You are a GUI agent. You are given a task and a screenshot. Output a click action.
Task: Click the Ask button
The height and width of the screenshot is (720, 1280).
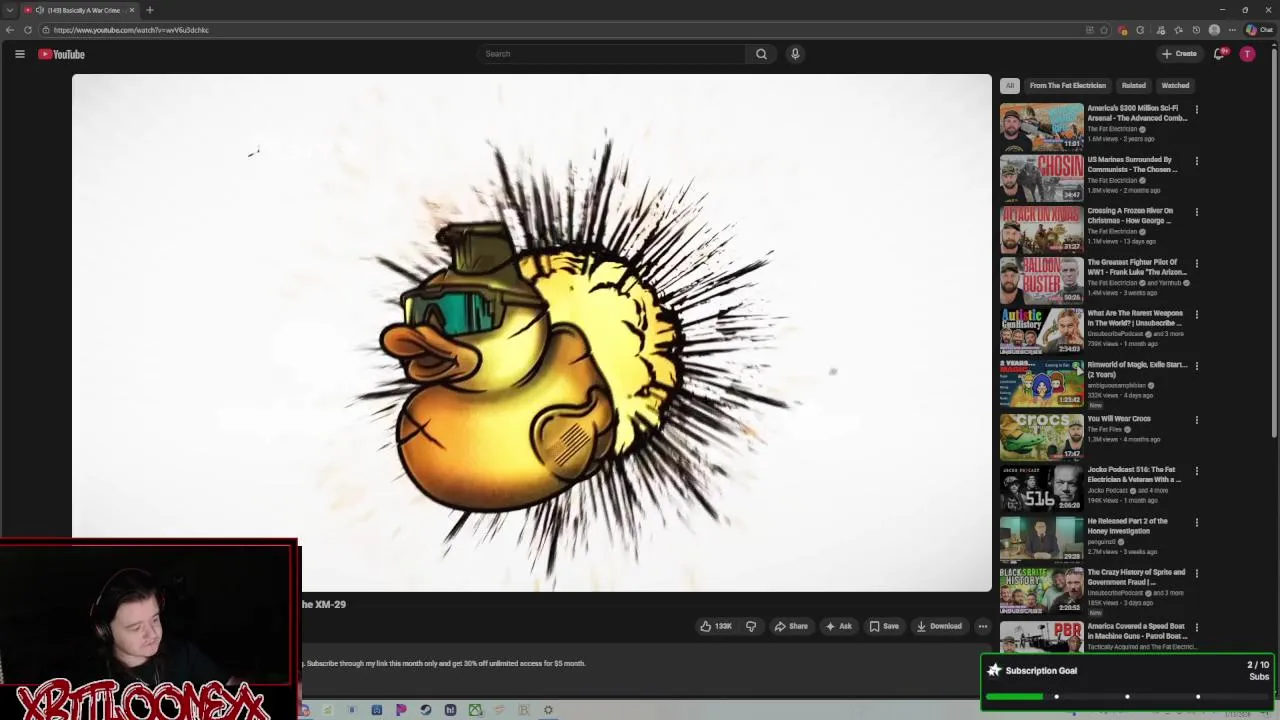[x=838, y=626]
